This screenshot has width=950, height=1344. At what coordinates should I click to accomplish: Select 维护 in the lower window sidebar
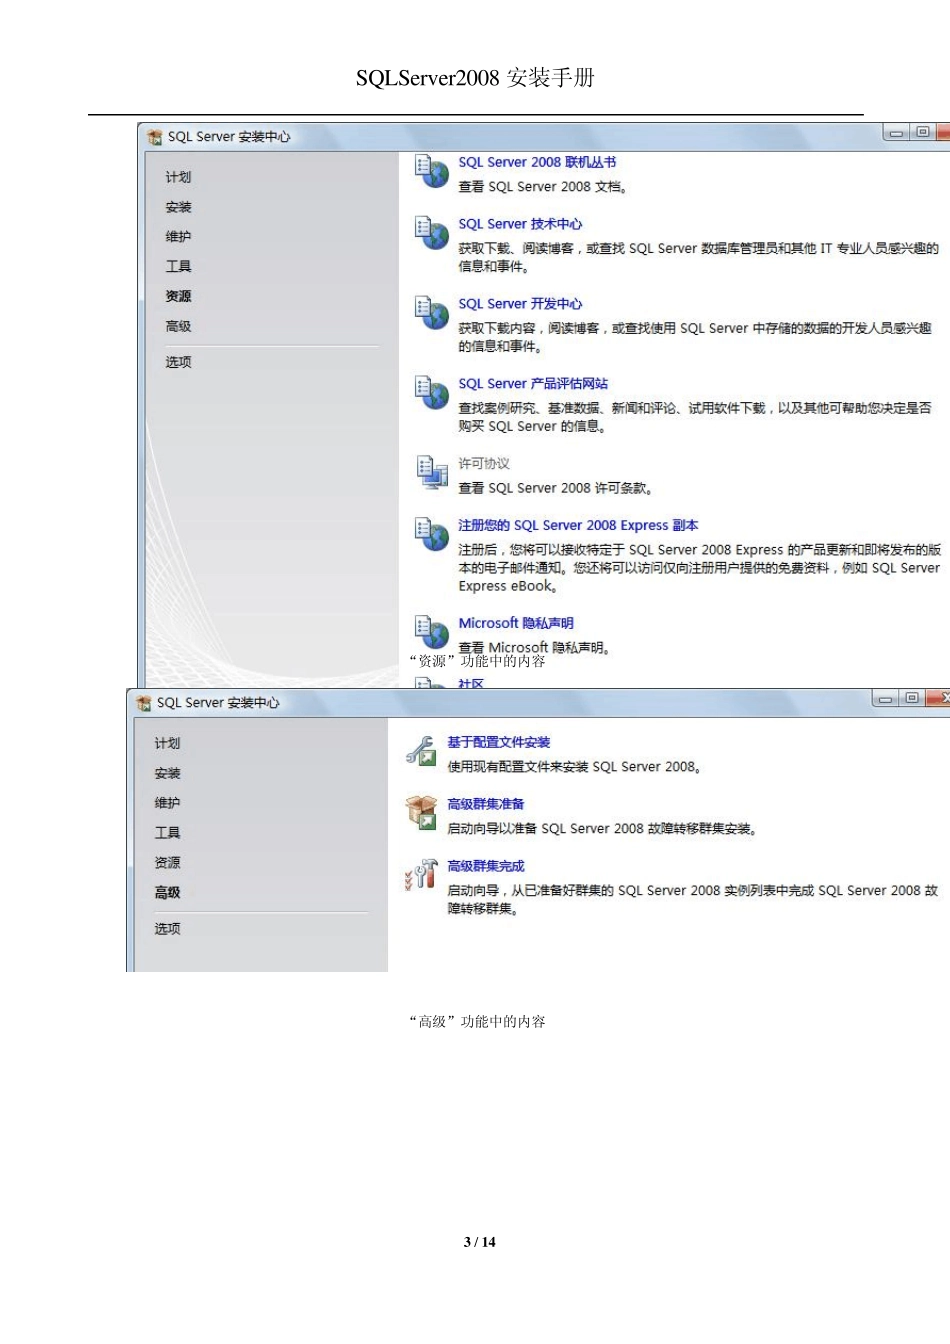(x=167, y=803)
